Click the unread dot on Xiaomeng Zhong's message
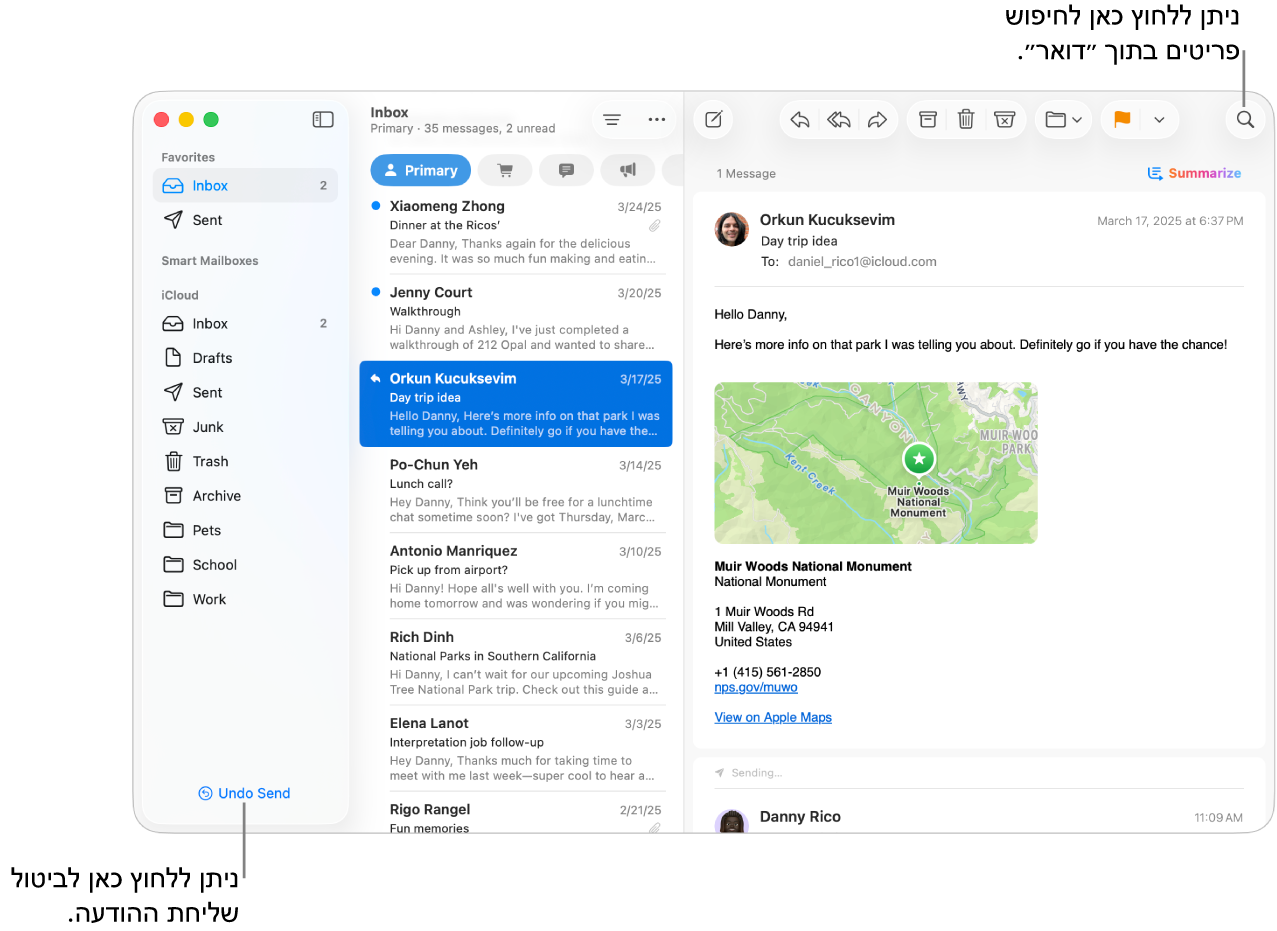 point(375,205)
